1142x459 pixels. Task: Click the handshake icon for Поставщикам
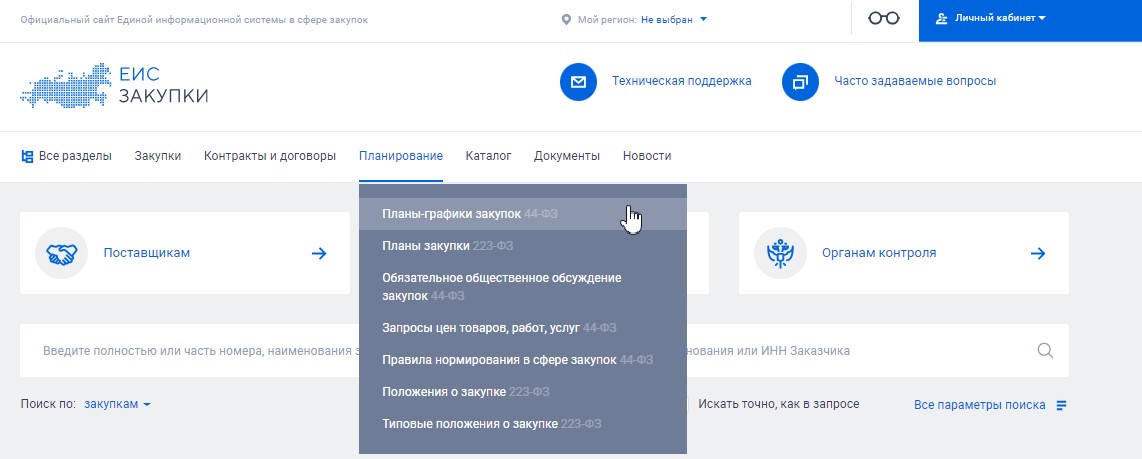point(61,254)
